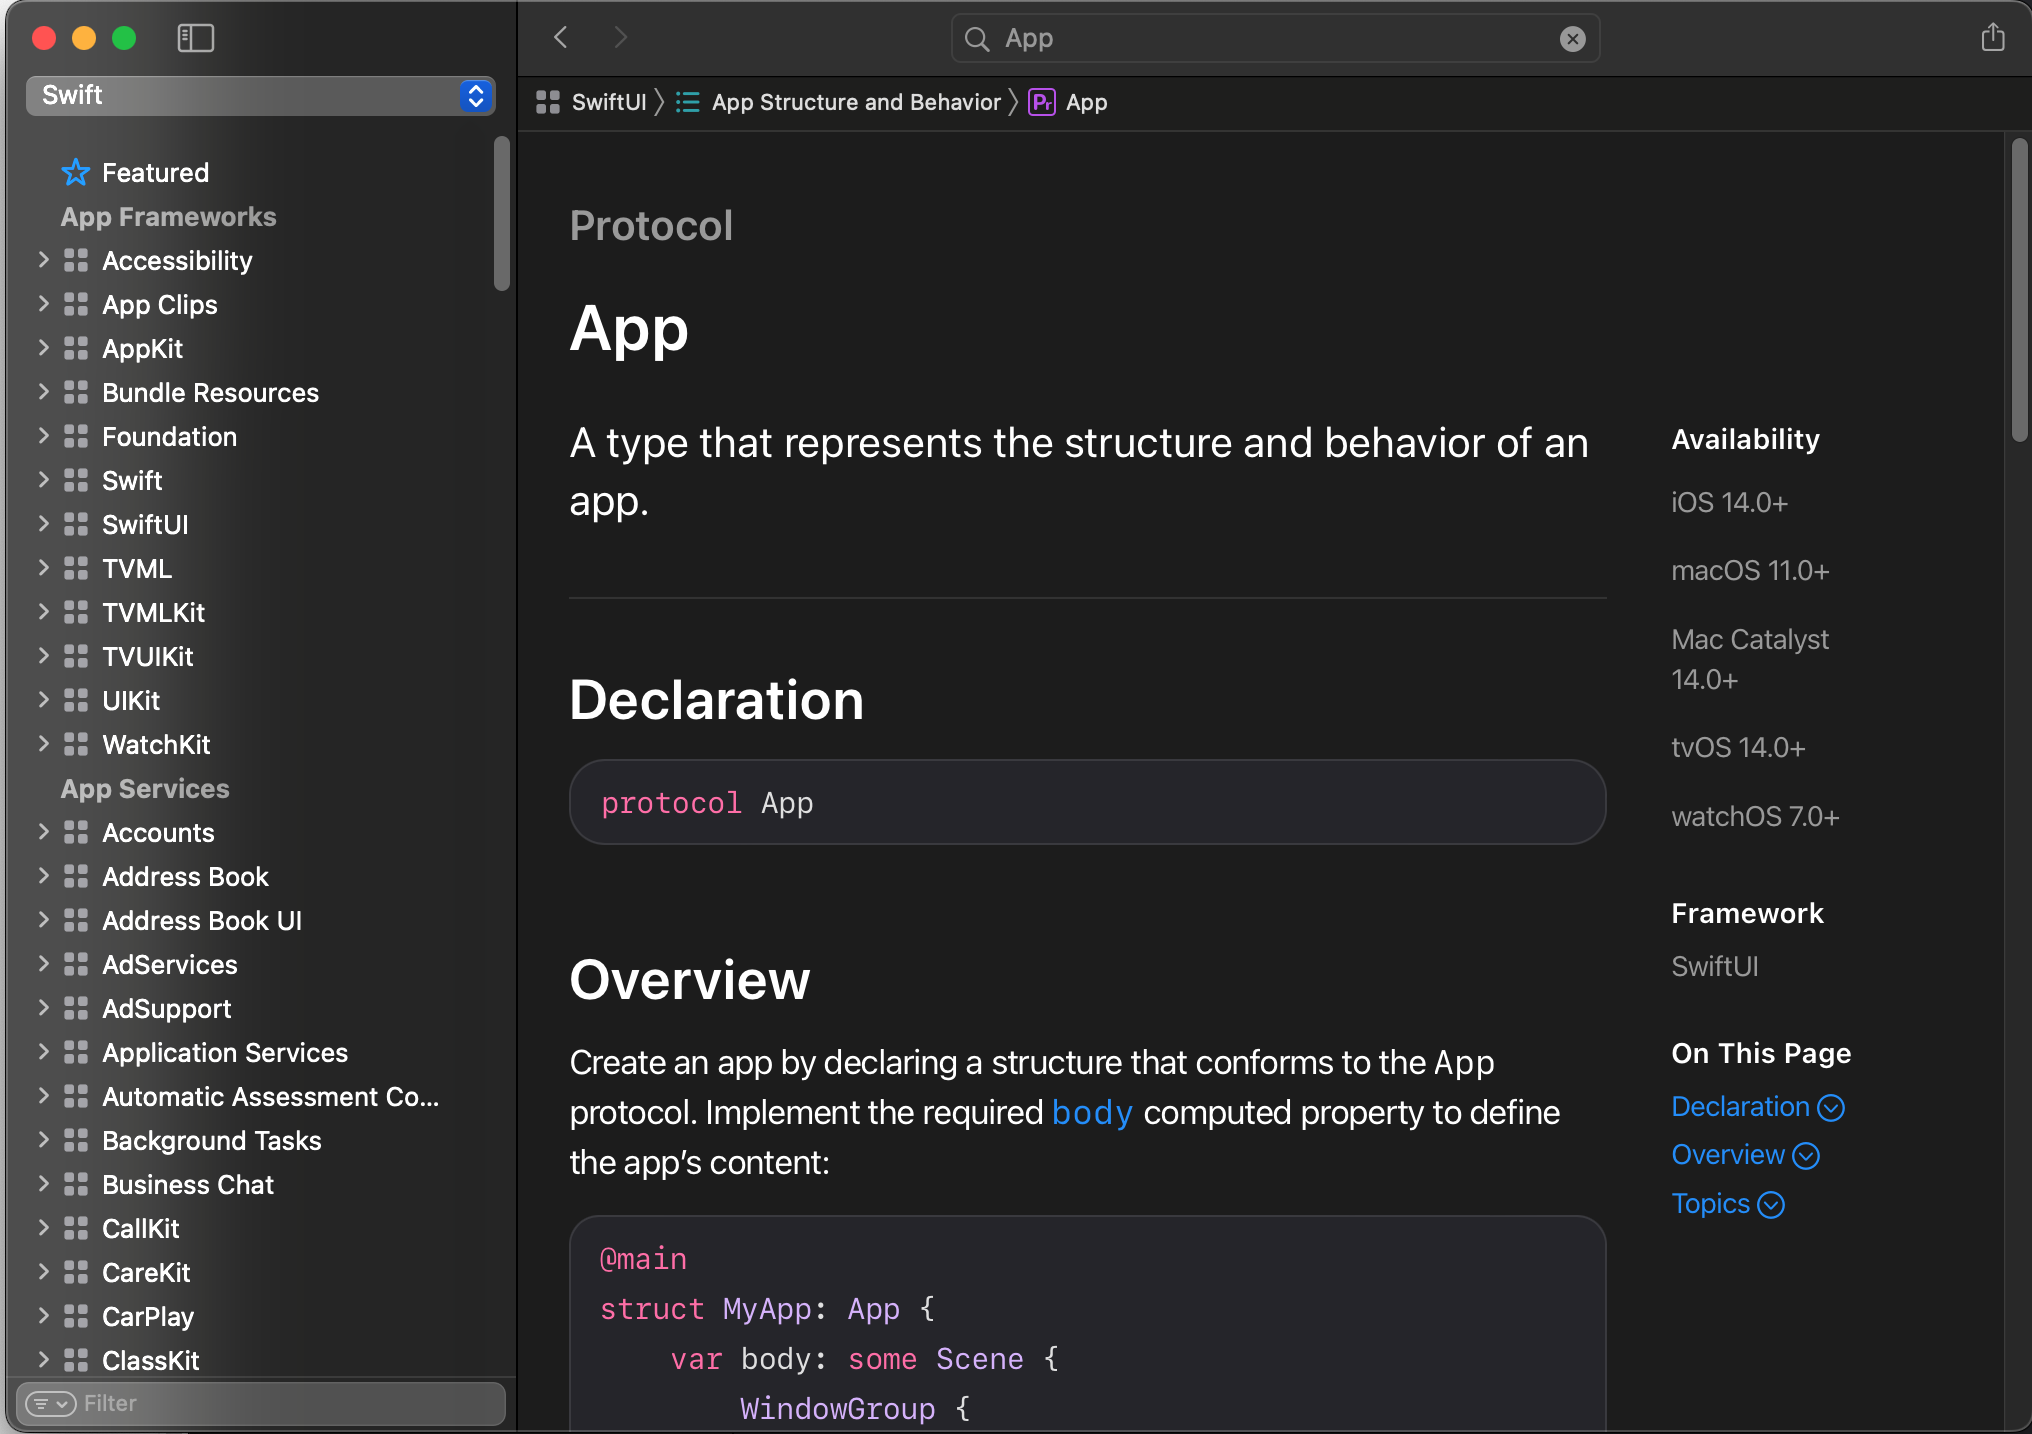The image size is (2032, 1434).
Task: Expand the Foundation framework disclosure arrow
Action: (x=43, y=436)
